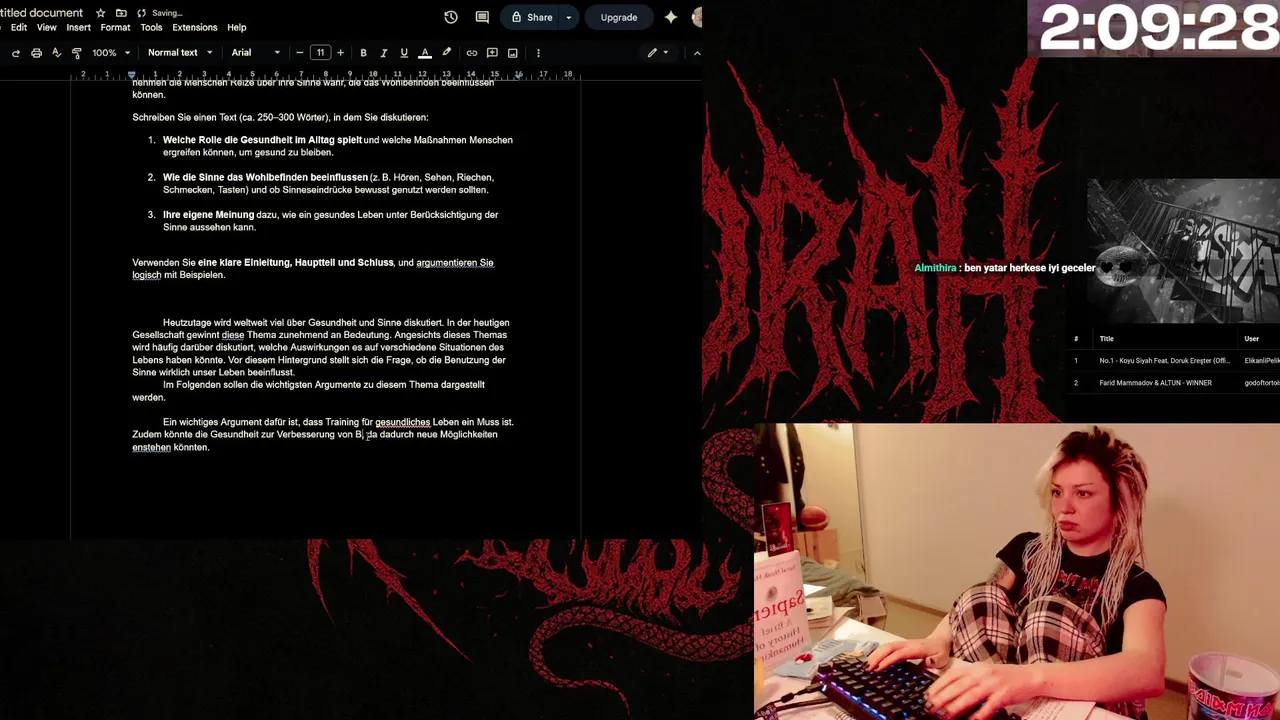
Task: Expand the Share options arrow
Action: click(569, 17)
